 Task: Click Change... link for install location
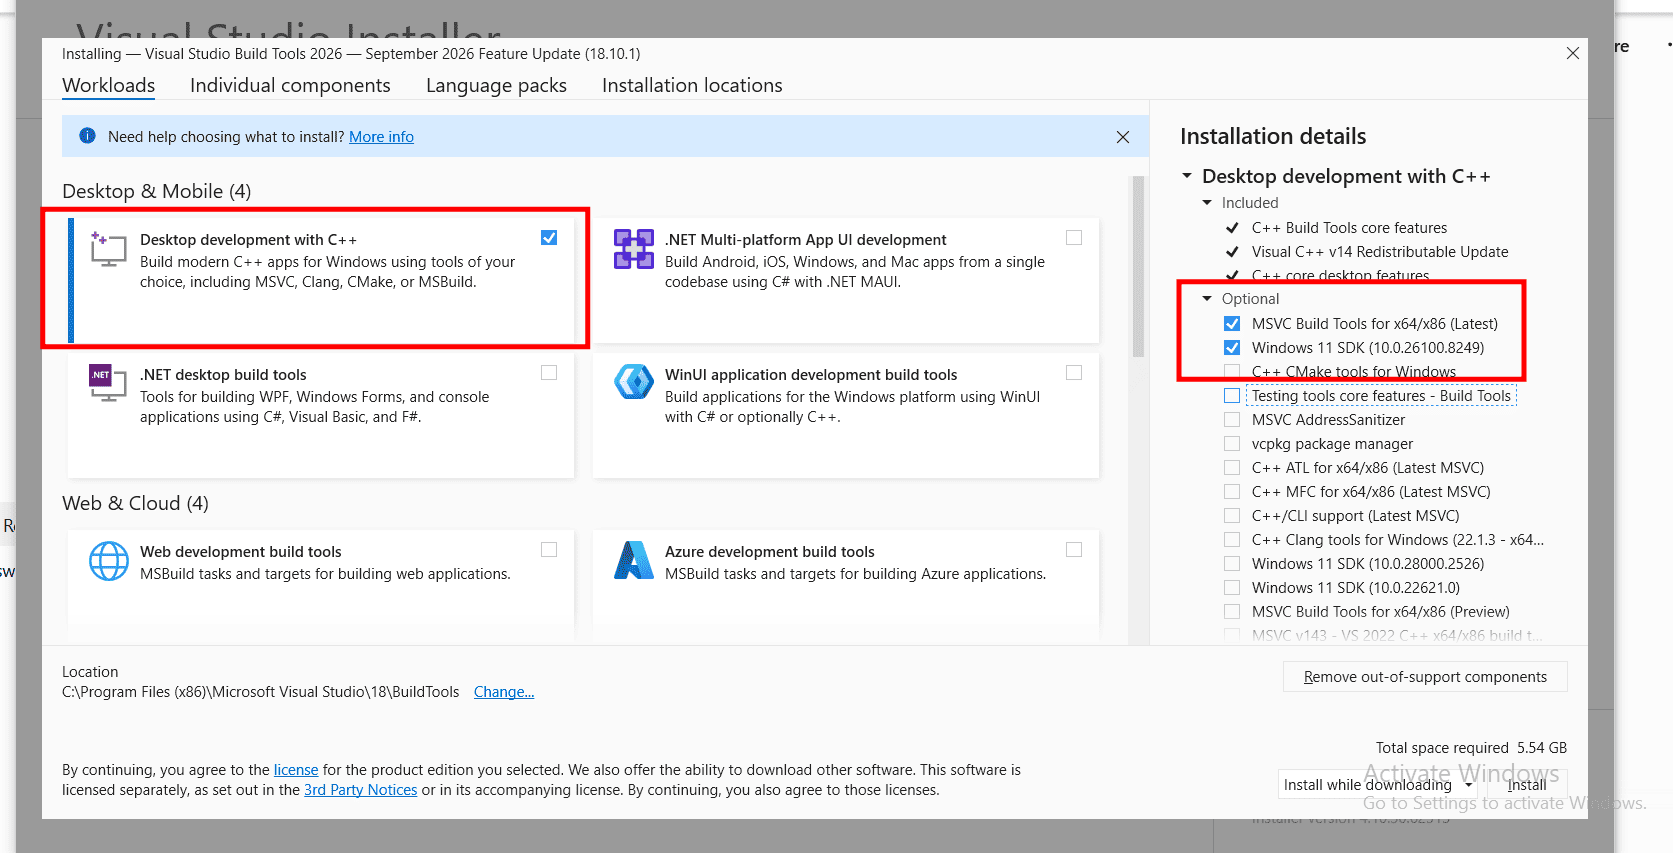point(504,692)
